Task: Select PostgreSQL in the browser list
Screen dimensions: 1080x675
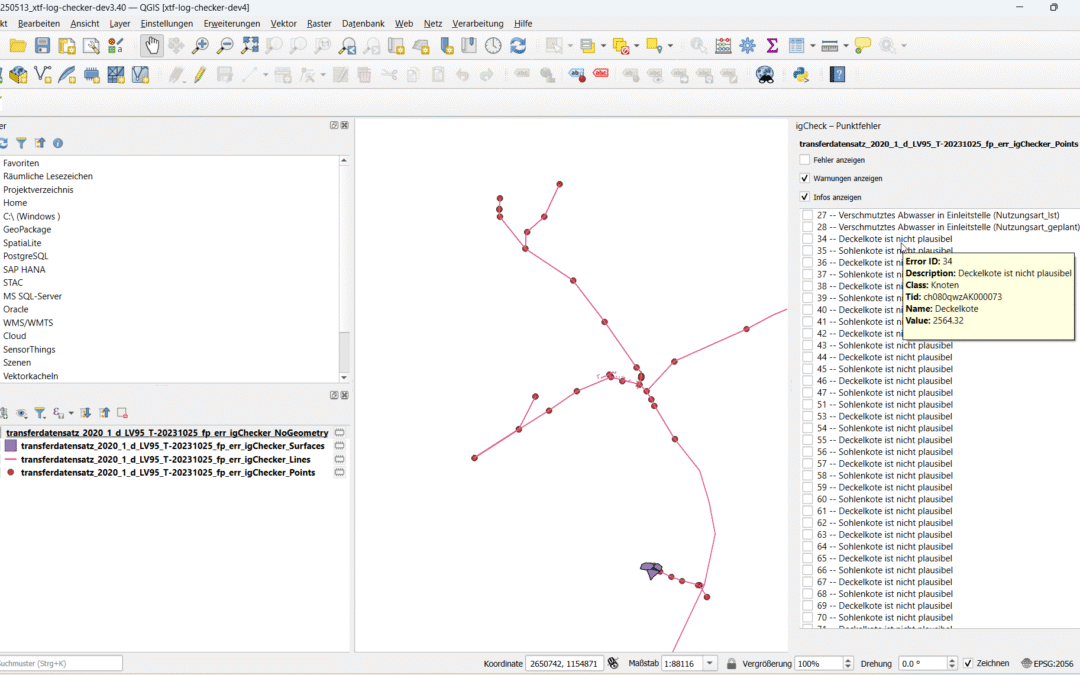Action: [25, 256]
